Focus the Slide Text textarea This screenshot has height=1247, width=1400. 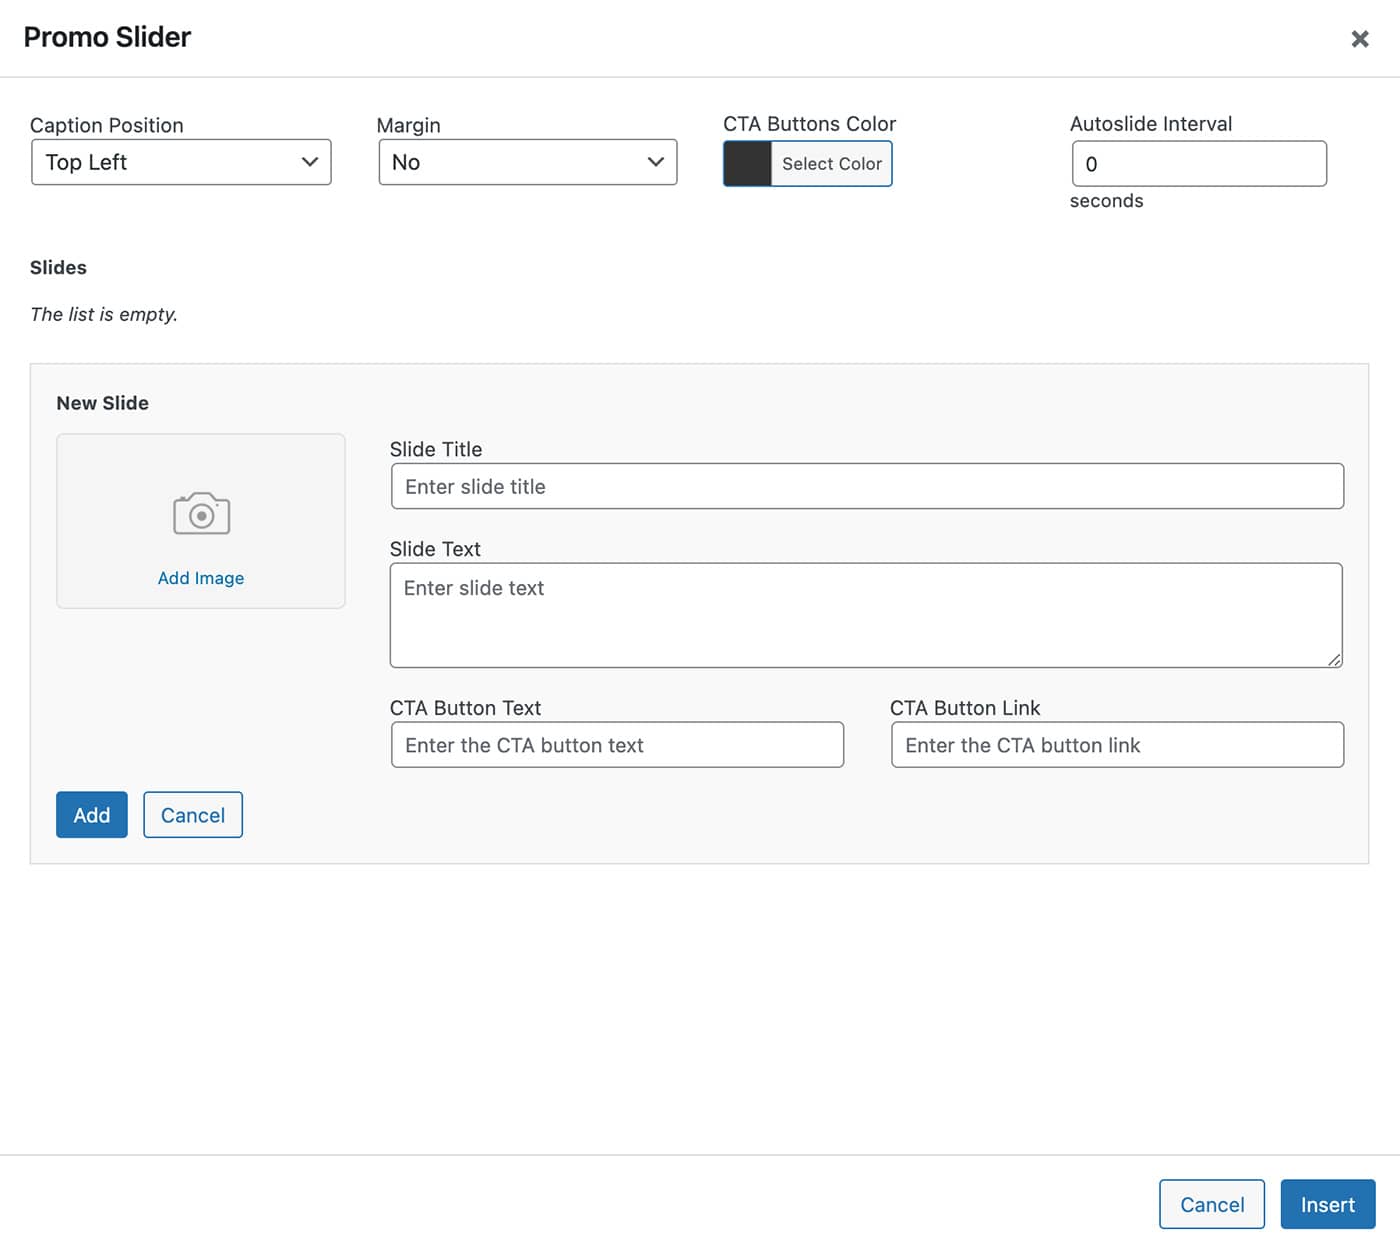pyautogui.click(x=865, y=615)
